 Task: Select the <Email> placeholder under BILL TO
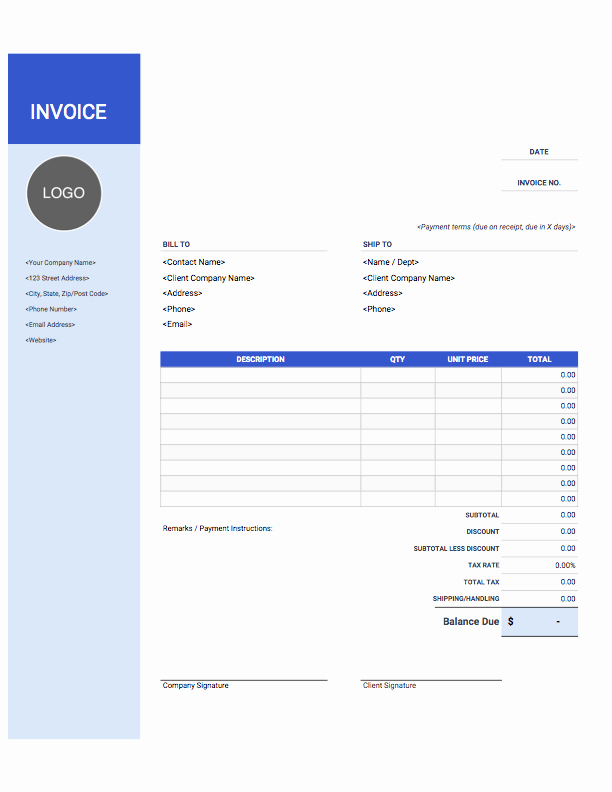177,324
